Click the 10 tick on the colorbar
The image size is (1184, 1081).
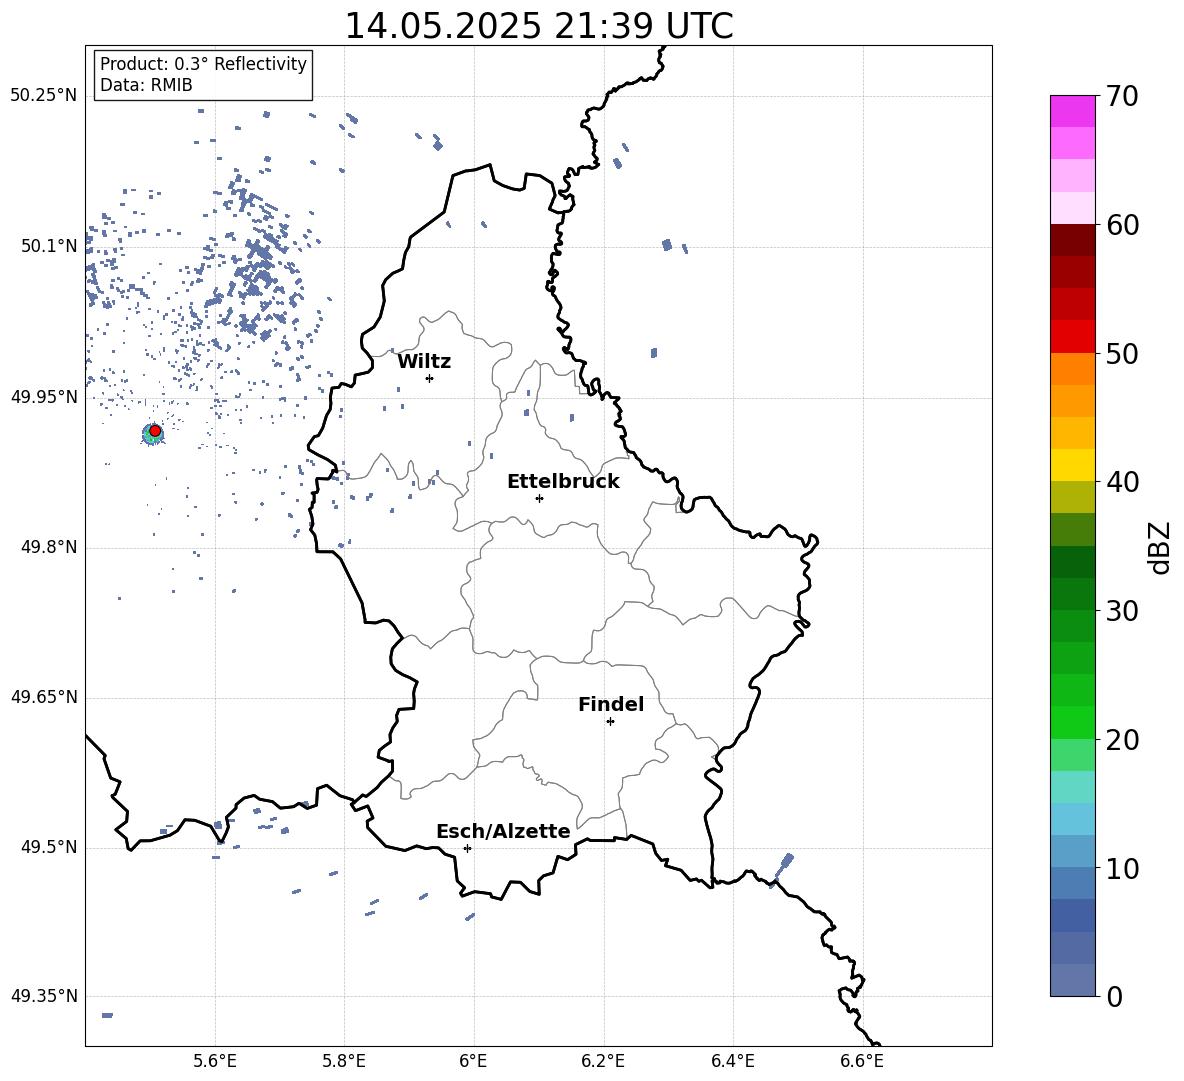tap(1123, 868)
